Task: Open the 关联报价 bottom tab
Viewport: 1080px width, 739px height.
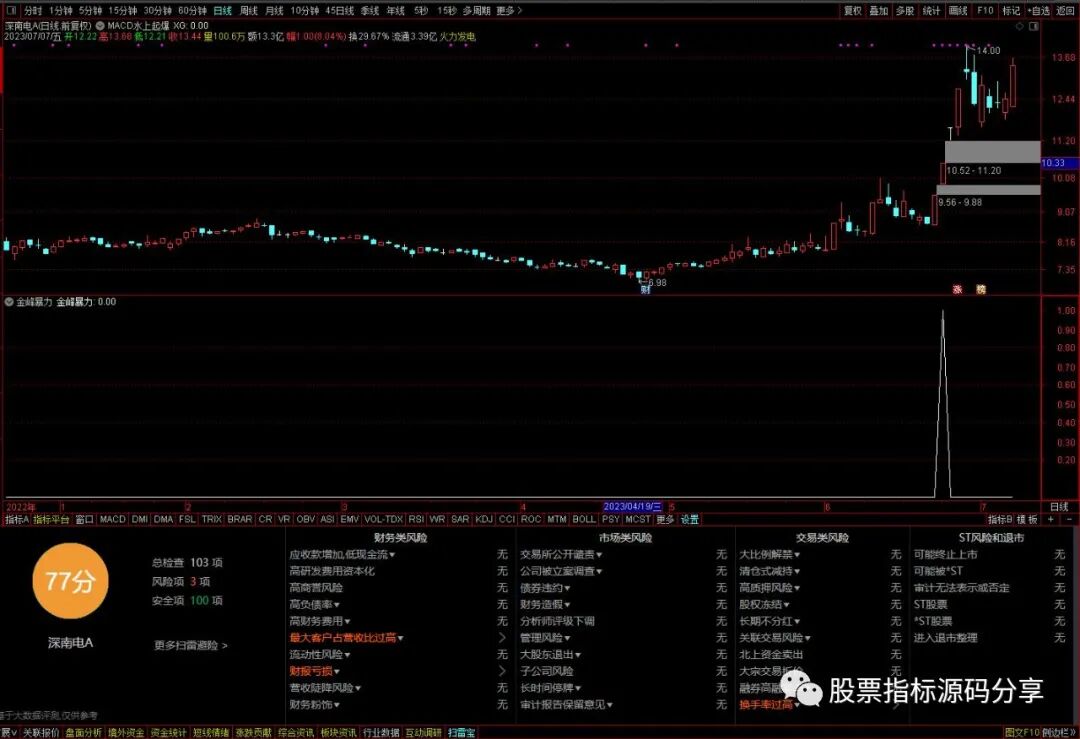Action: 41,733
